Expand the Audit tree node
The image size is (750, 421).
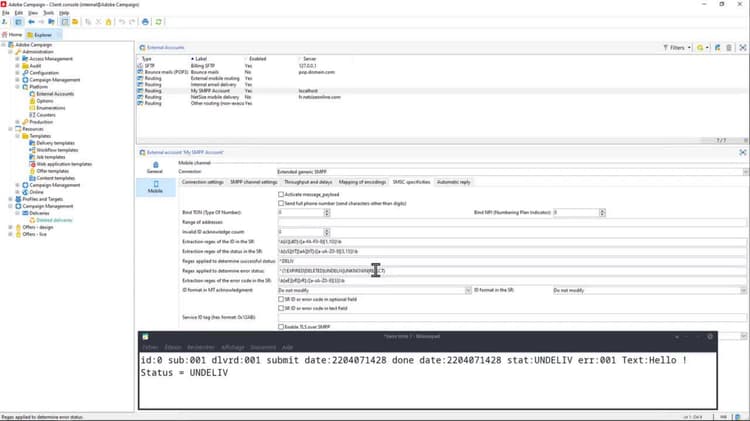pos(18,66)
